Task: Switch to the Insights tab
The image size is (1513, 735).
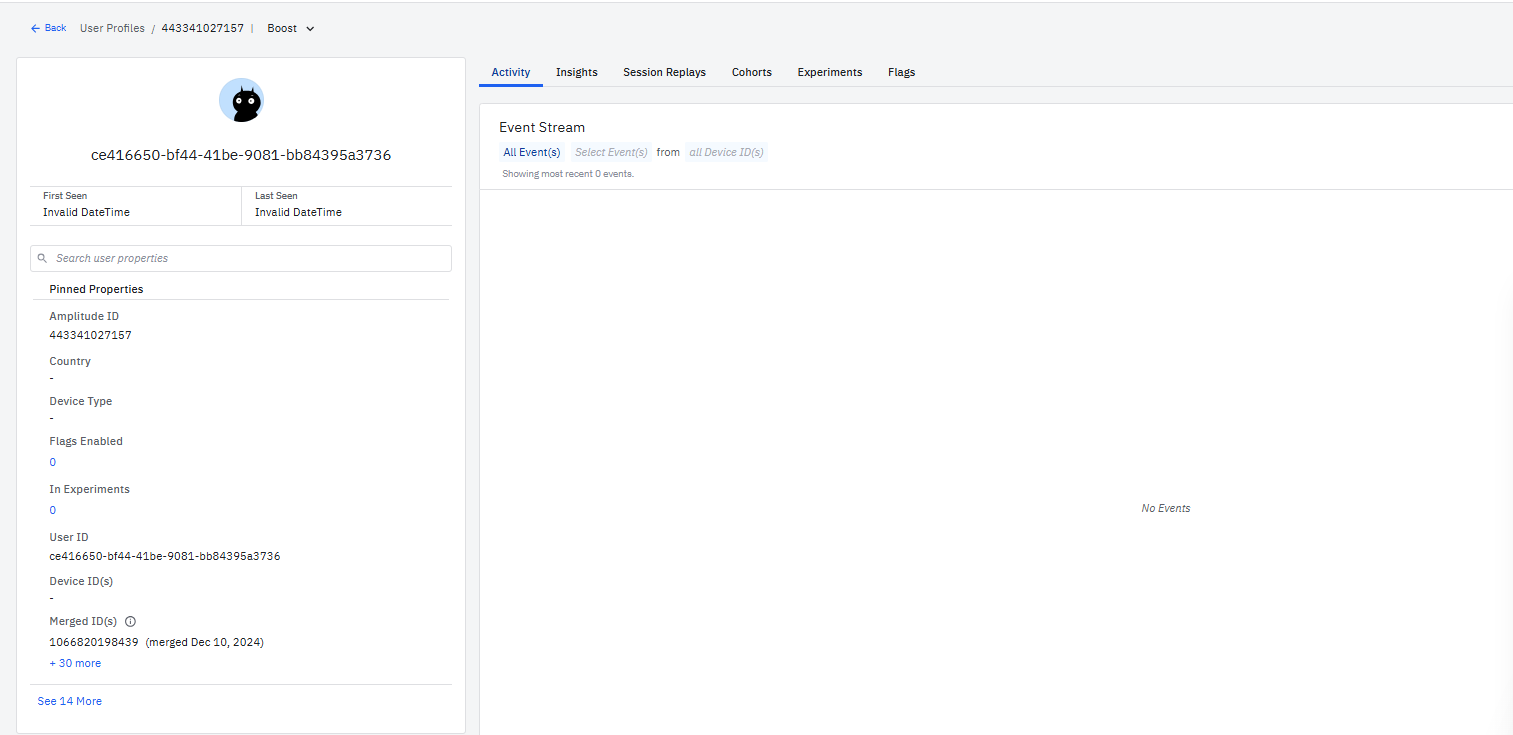Action: [577, 72]
